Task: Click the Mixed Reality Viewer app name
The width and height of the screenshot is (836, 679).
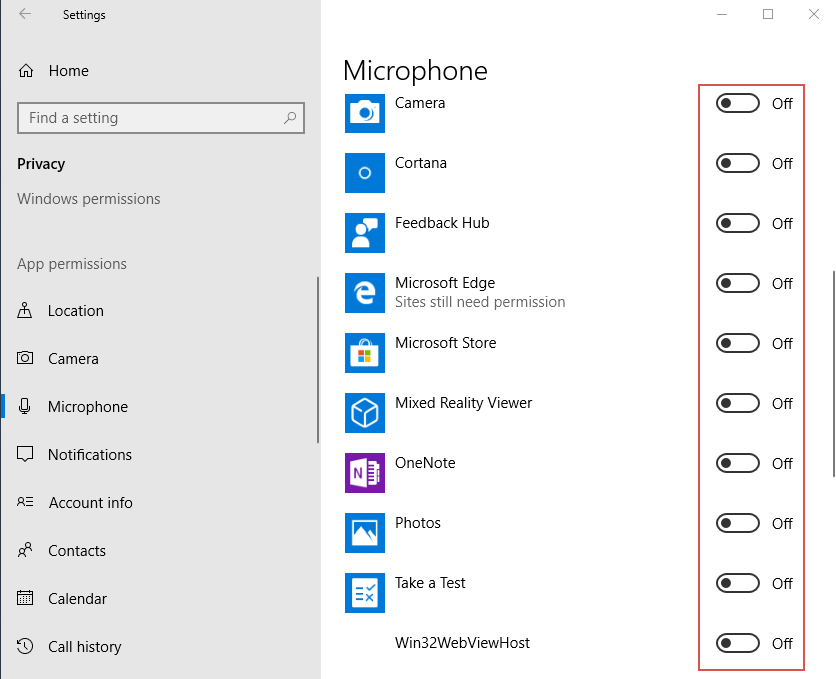Action: pyautogui.click(x=463, y=403)
